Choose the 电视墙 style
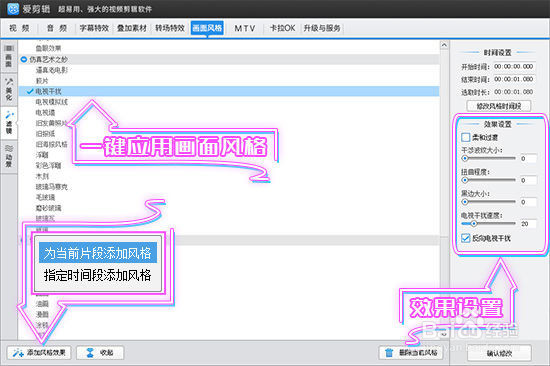Screen dimensions: 550x366 (45, 113)
